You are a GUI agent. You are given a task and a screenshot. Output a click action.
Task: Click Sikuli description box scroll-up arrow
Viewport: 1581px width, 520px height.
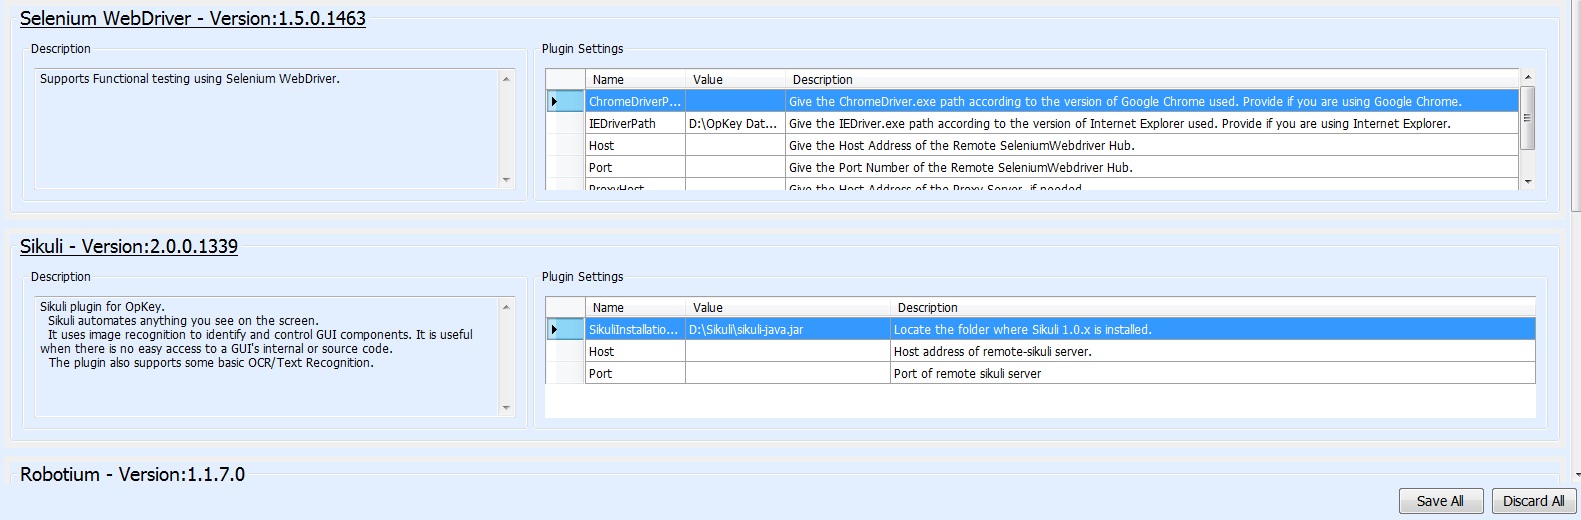click(x=506, y=306)
